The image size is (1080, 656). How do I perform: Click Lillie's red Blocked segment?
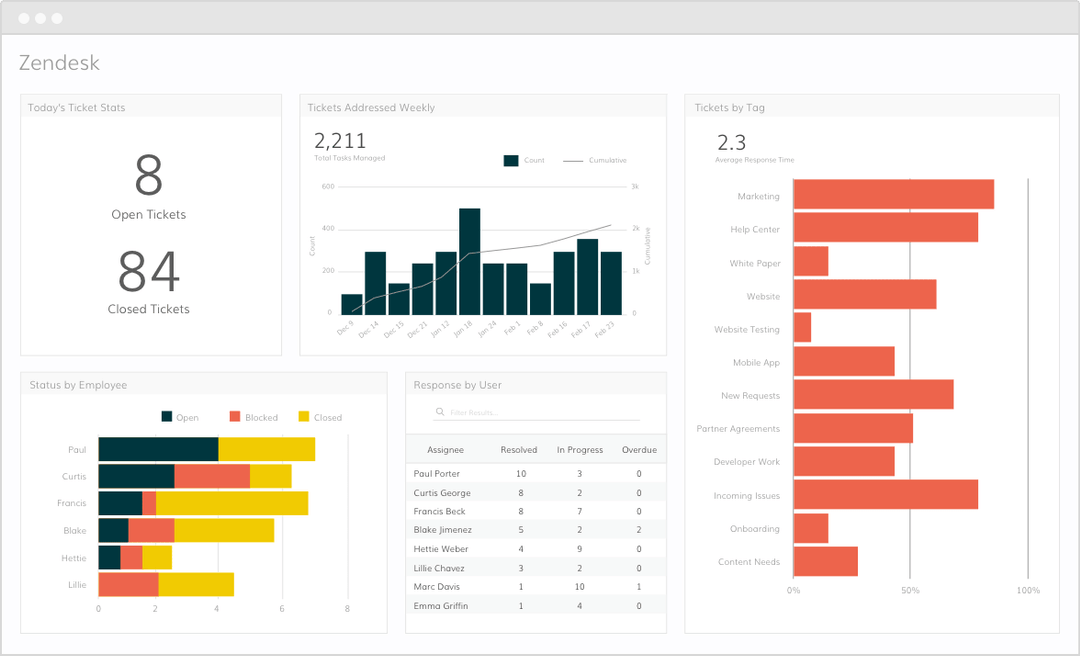[129, 584]
